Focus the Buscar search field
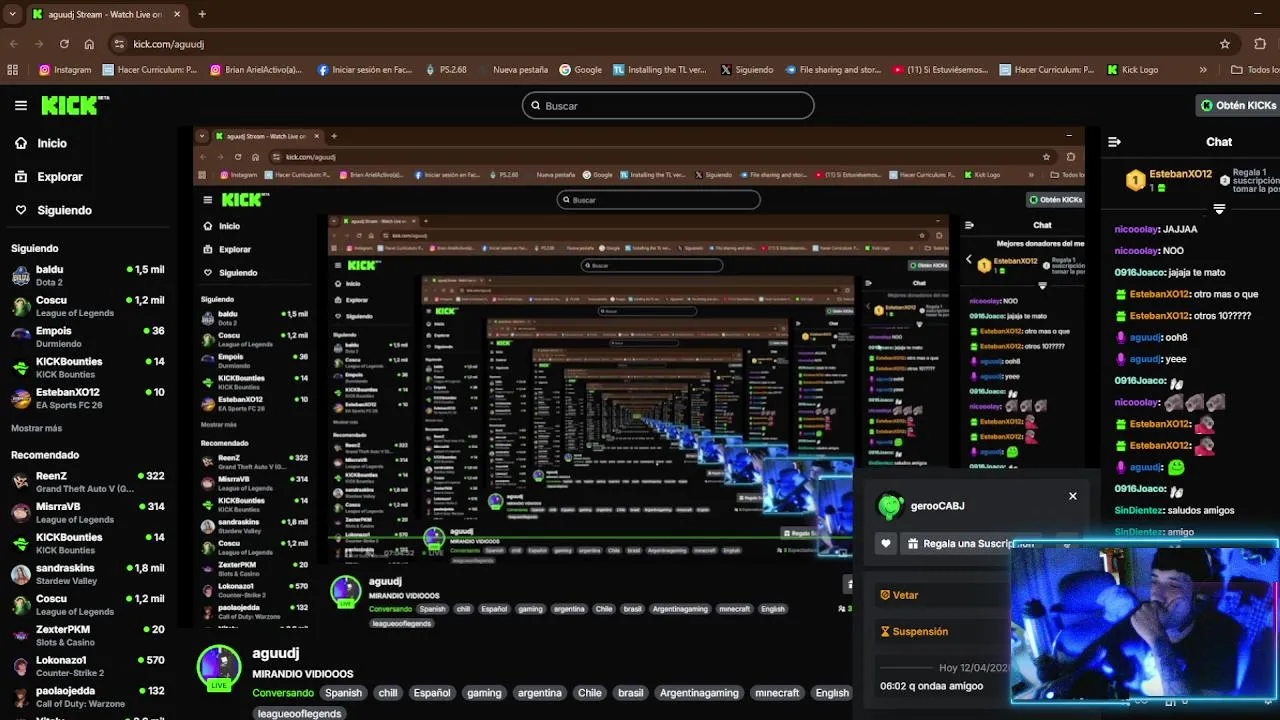 (668, 105)
